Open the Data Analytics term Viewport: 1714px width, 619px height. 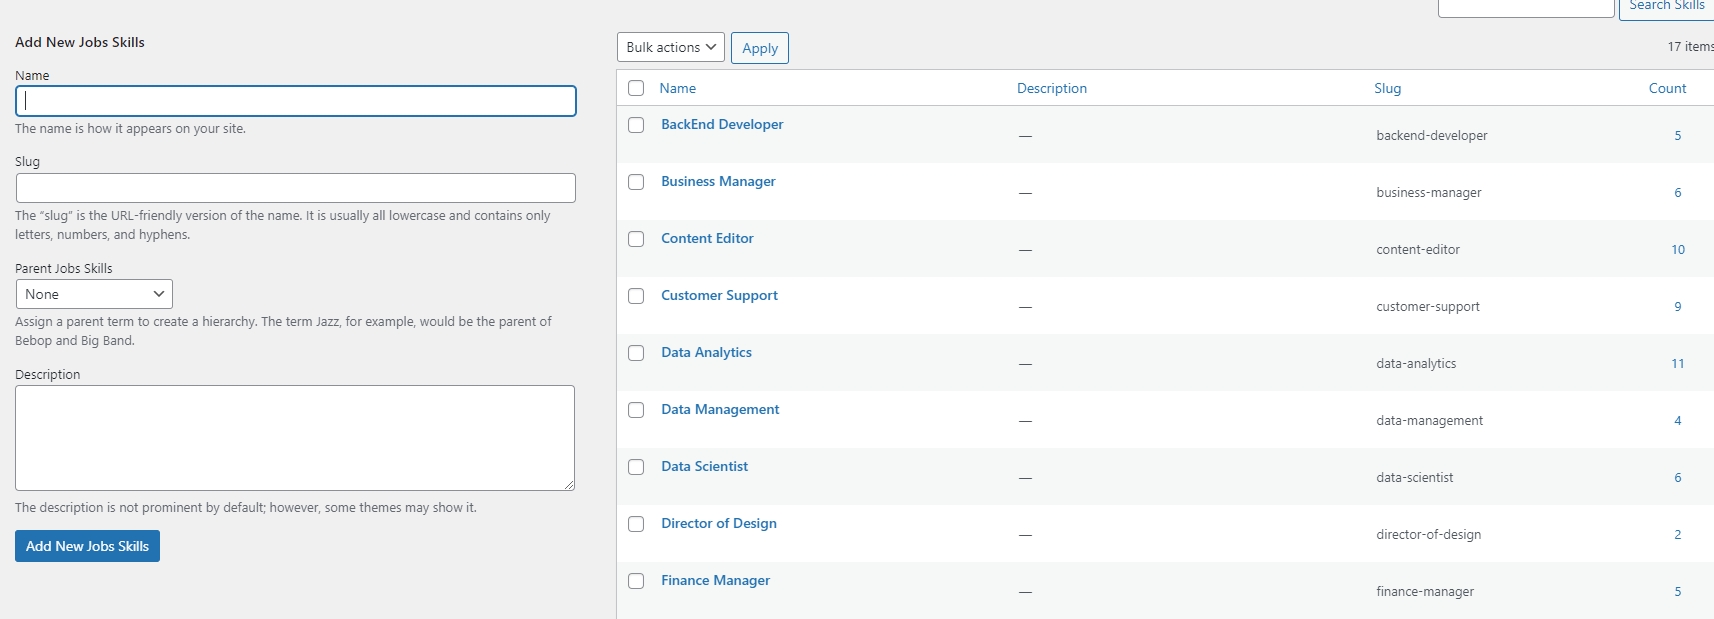point(706,352)
